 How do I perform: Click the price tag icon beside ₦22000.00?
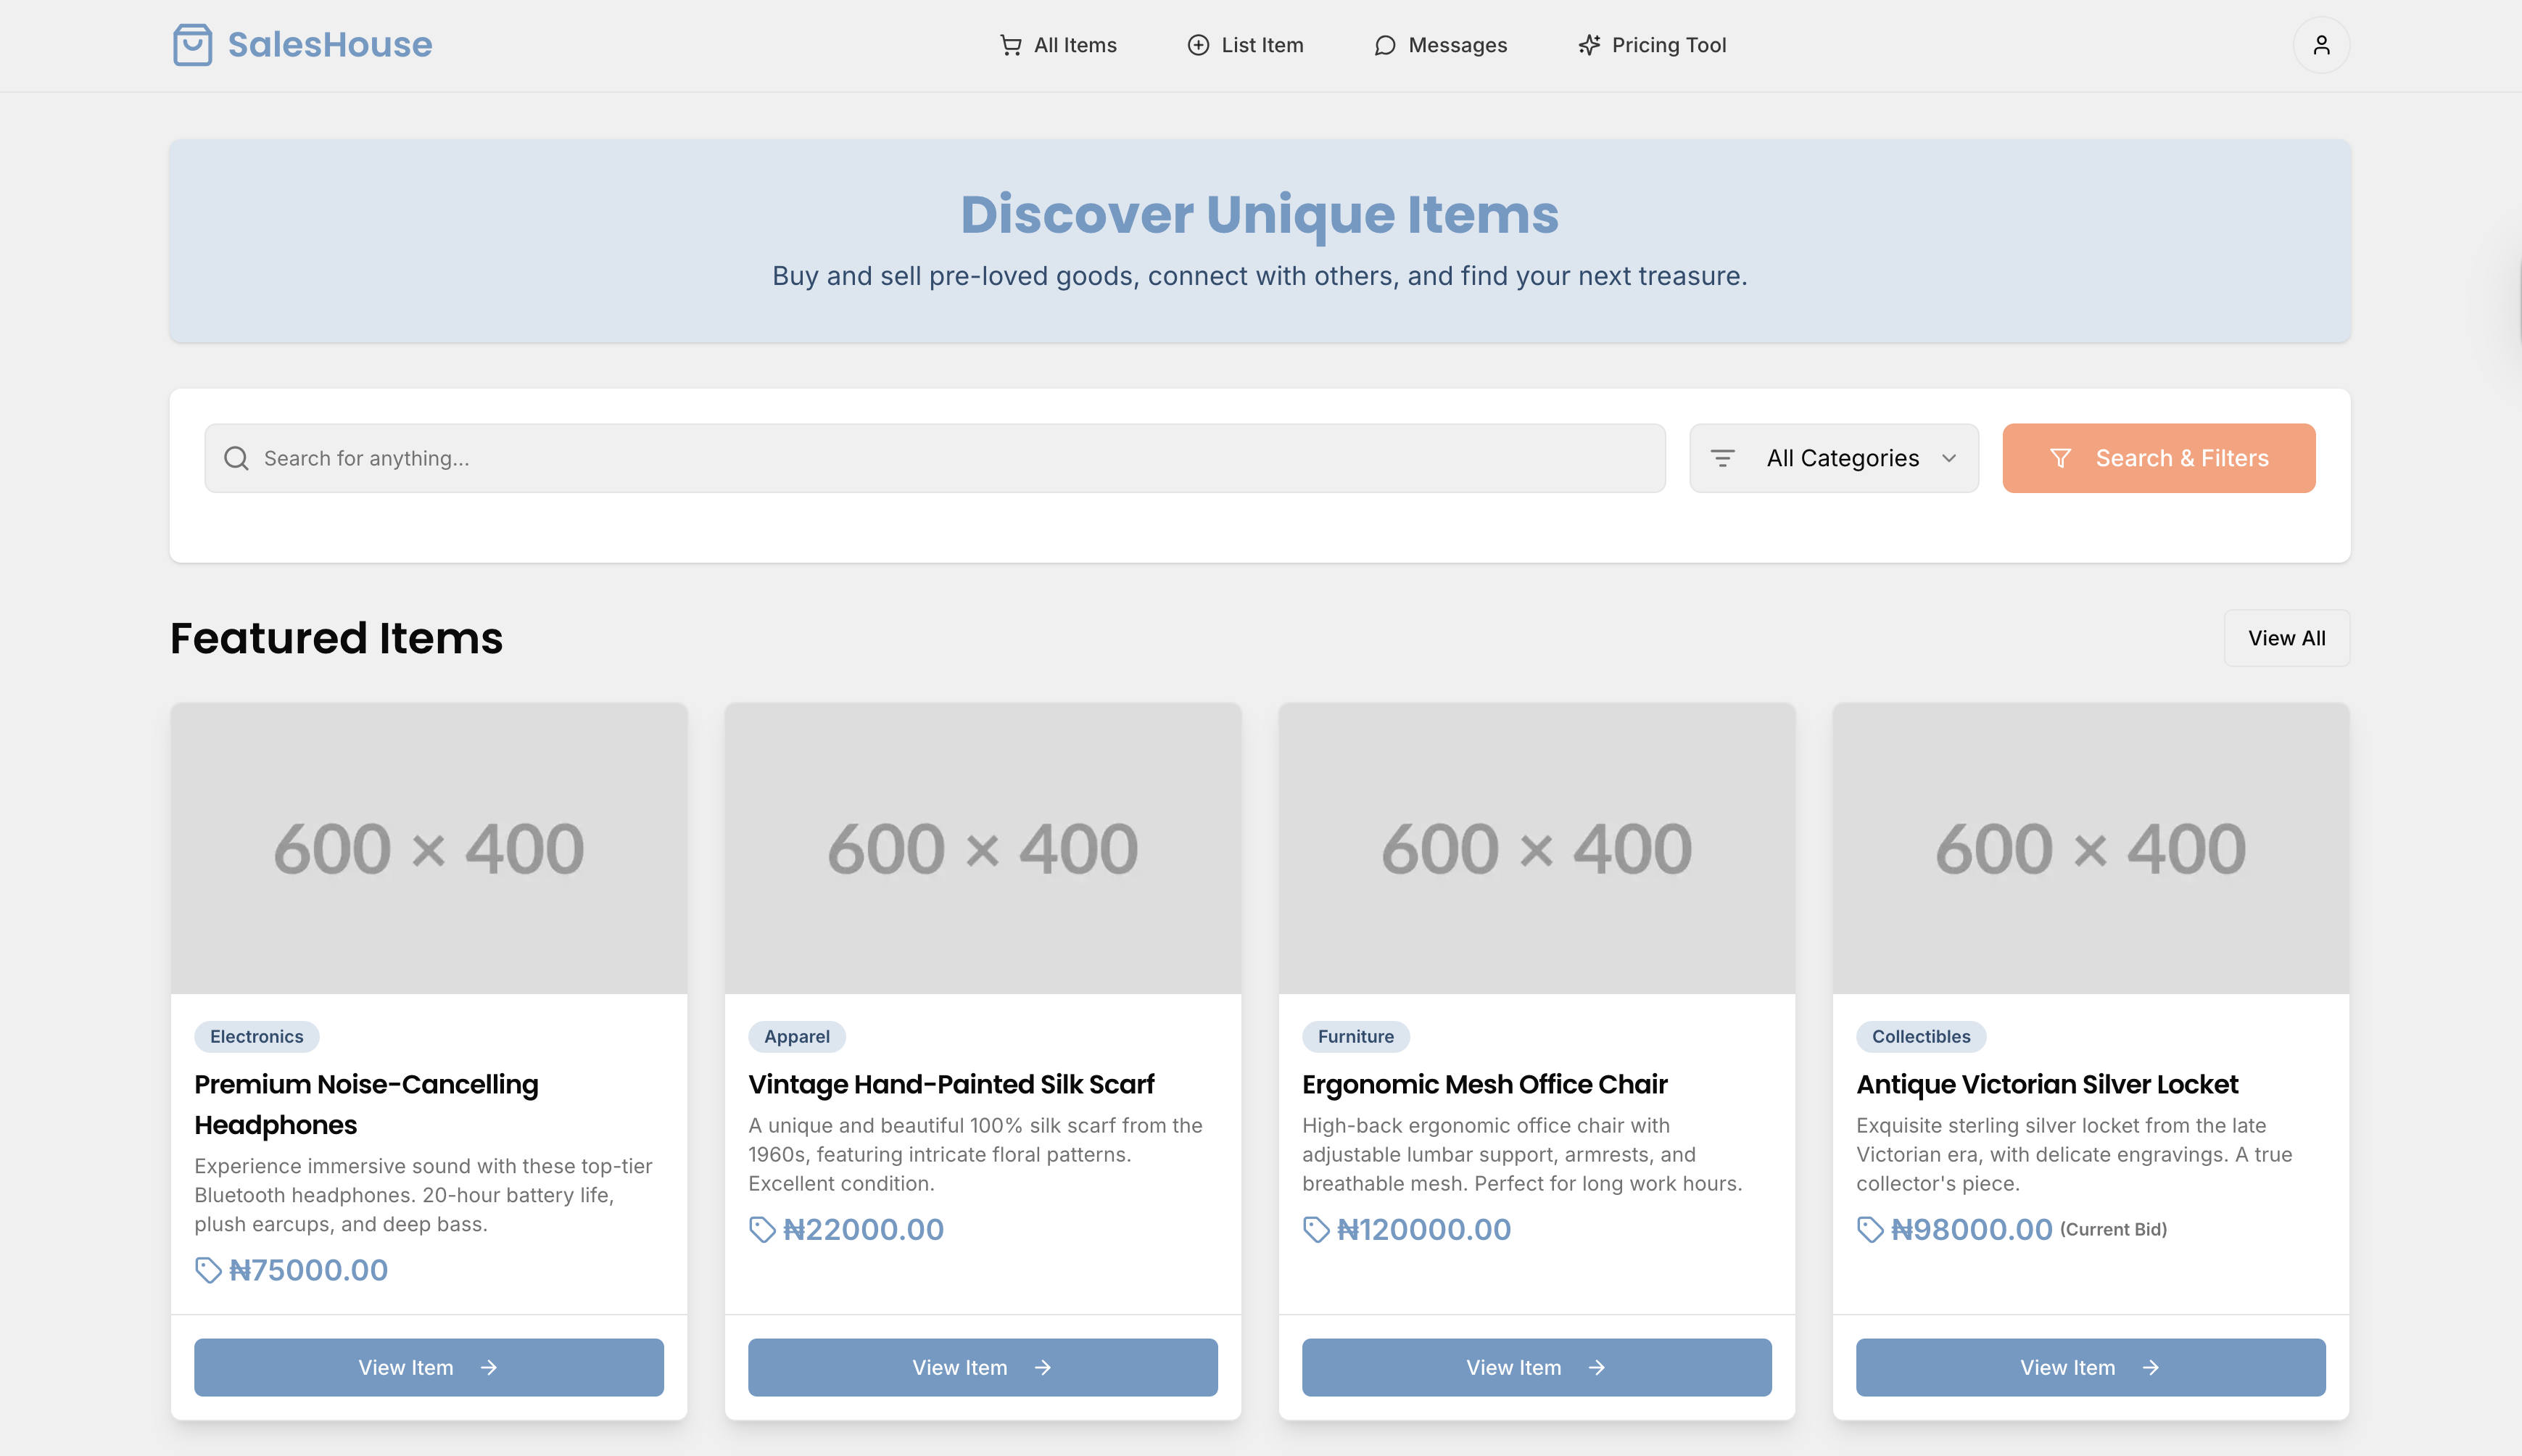coord(762,1229)
